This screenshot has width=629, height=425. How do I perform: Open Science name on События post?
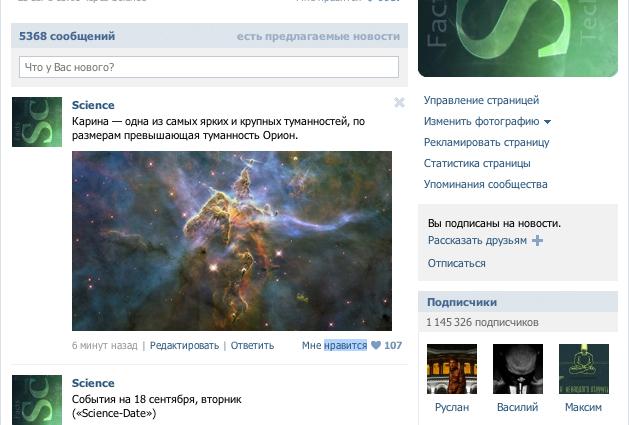click(x=93, y=383)
